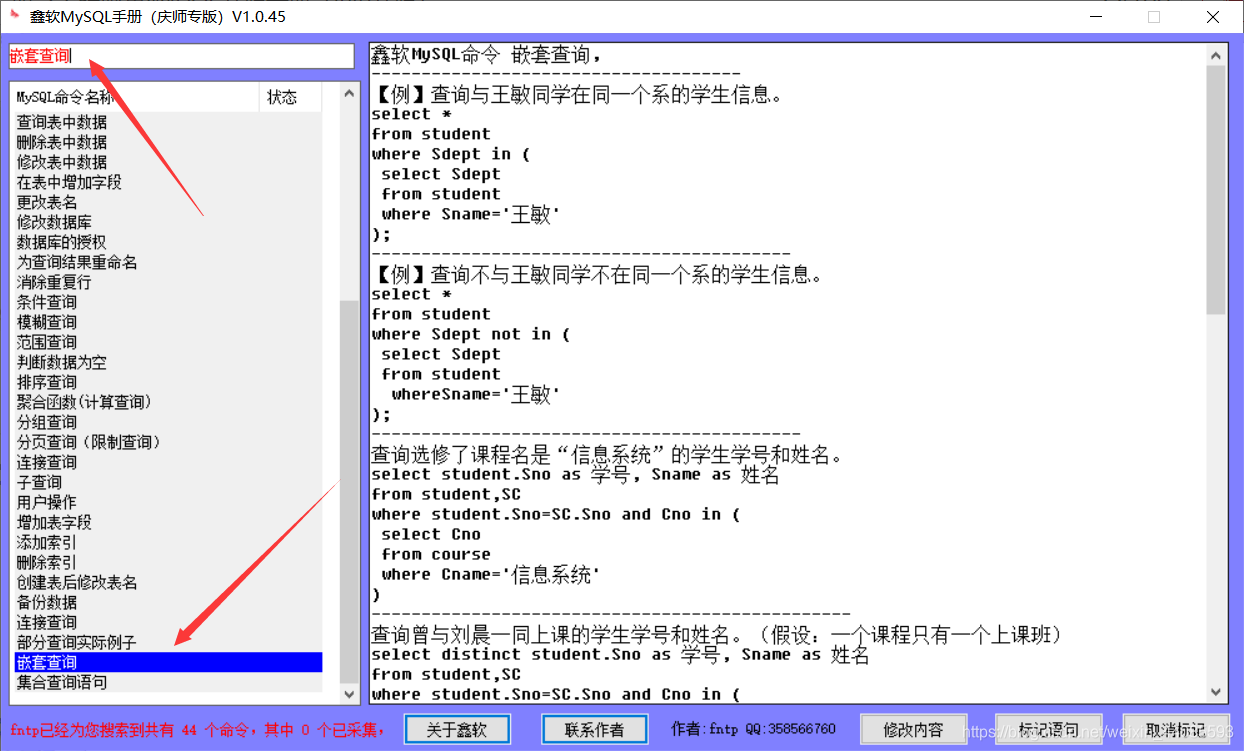The width and height of the screenshot is (1244, 751).
Task: Select the highlighted 嵌套查询 row
Action: click(x=168, y=662)
